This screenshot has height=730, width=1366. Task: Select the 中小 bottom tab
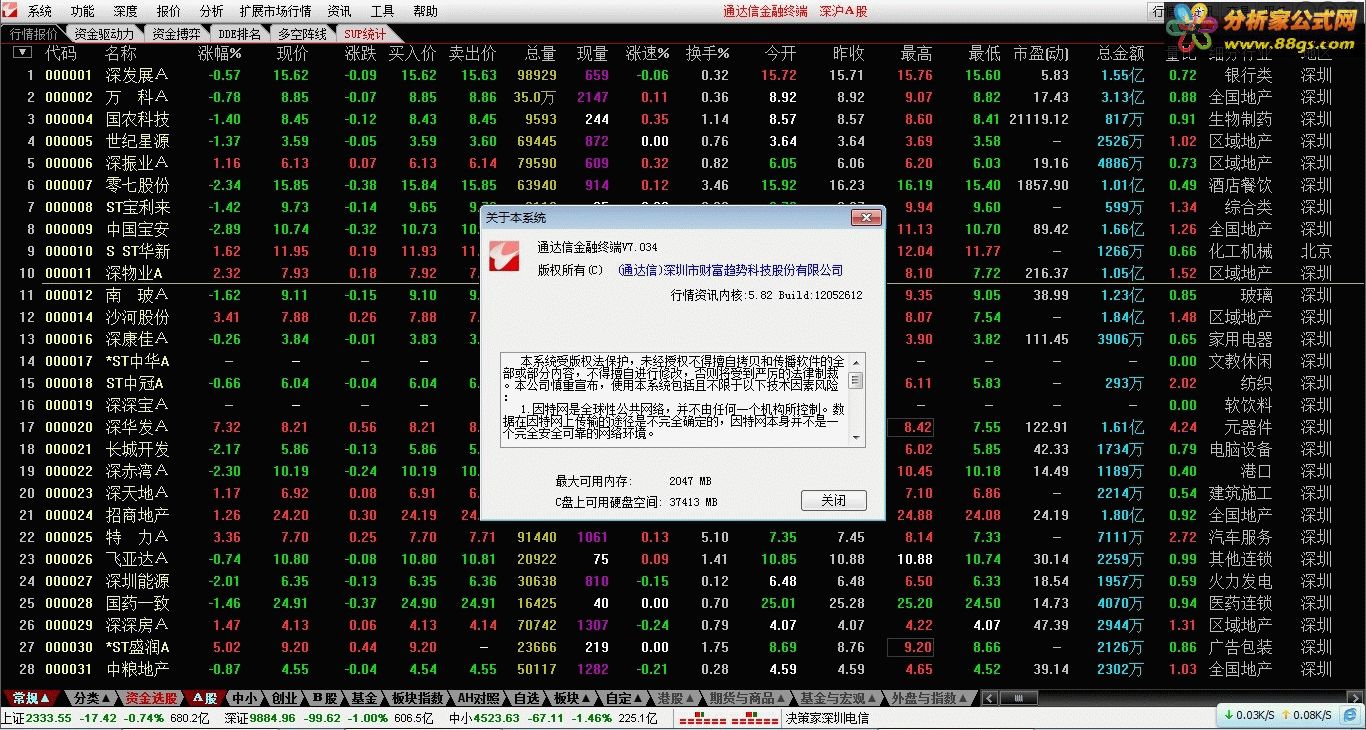point(245,698)
